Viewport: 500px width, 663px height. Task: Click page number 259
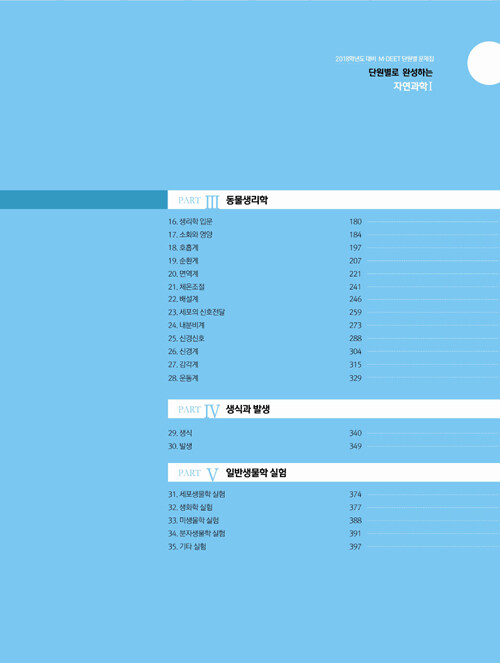coord(355,312)
